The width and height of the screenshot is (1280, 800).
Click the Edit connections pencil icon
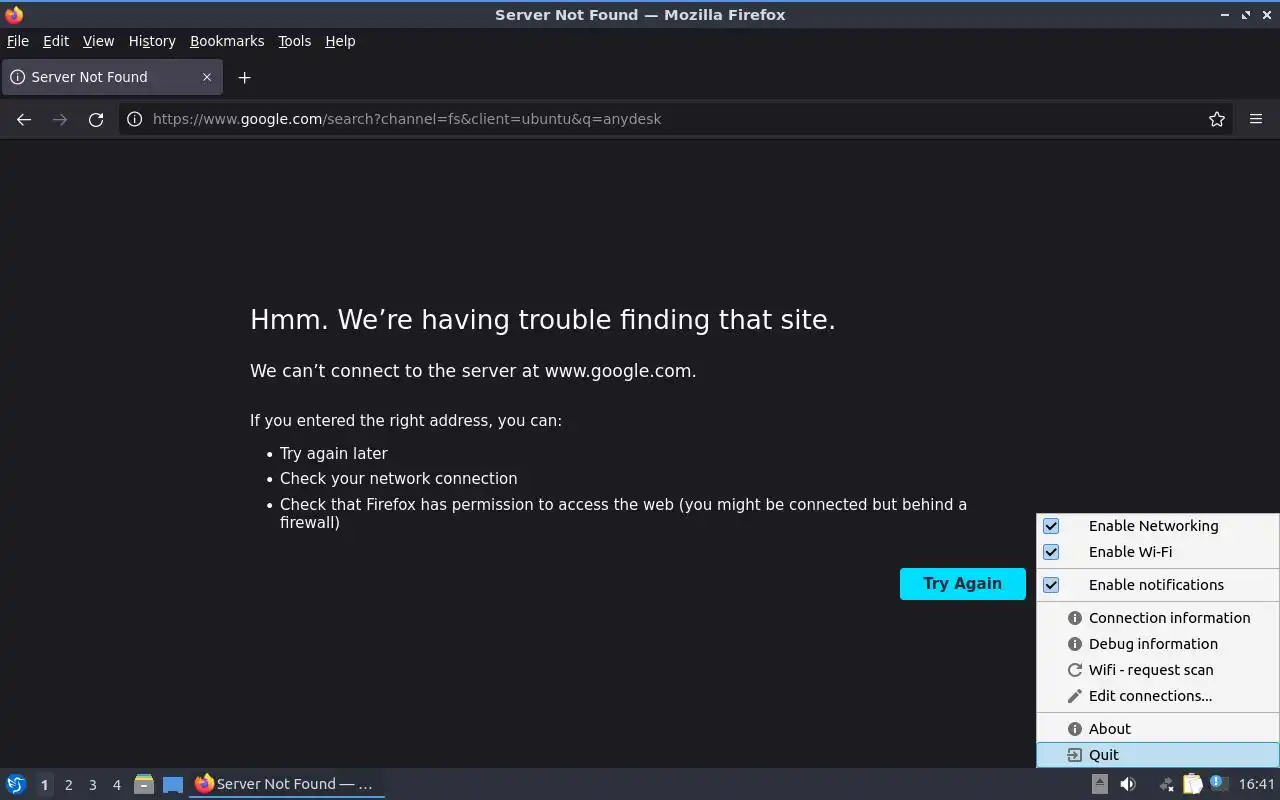coord(1075,696)
